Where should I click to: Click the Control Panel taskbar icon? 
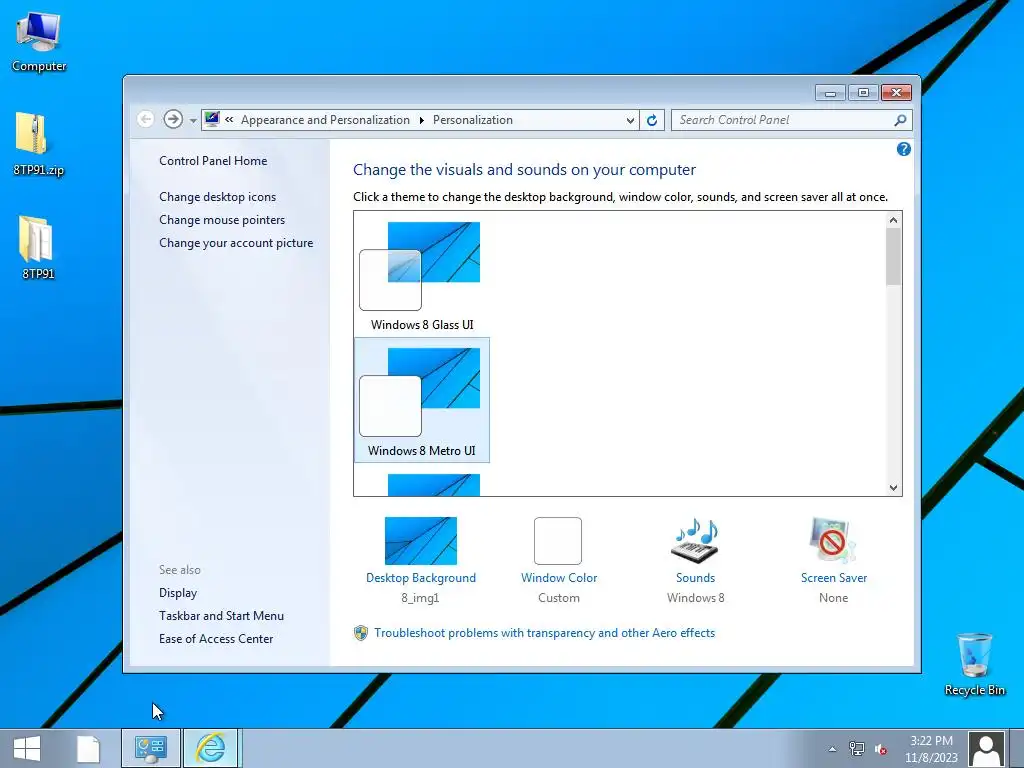150,748
